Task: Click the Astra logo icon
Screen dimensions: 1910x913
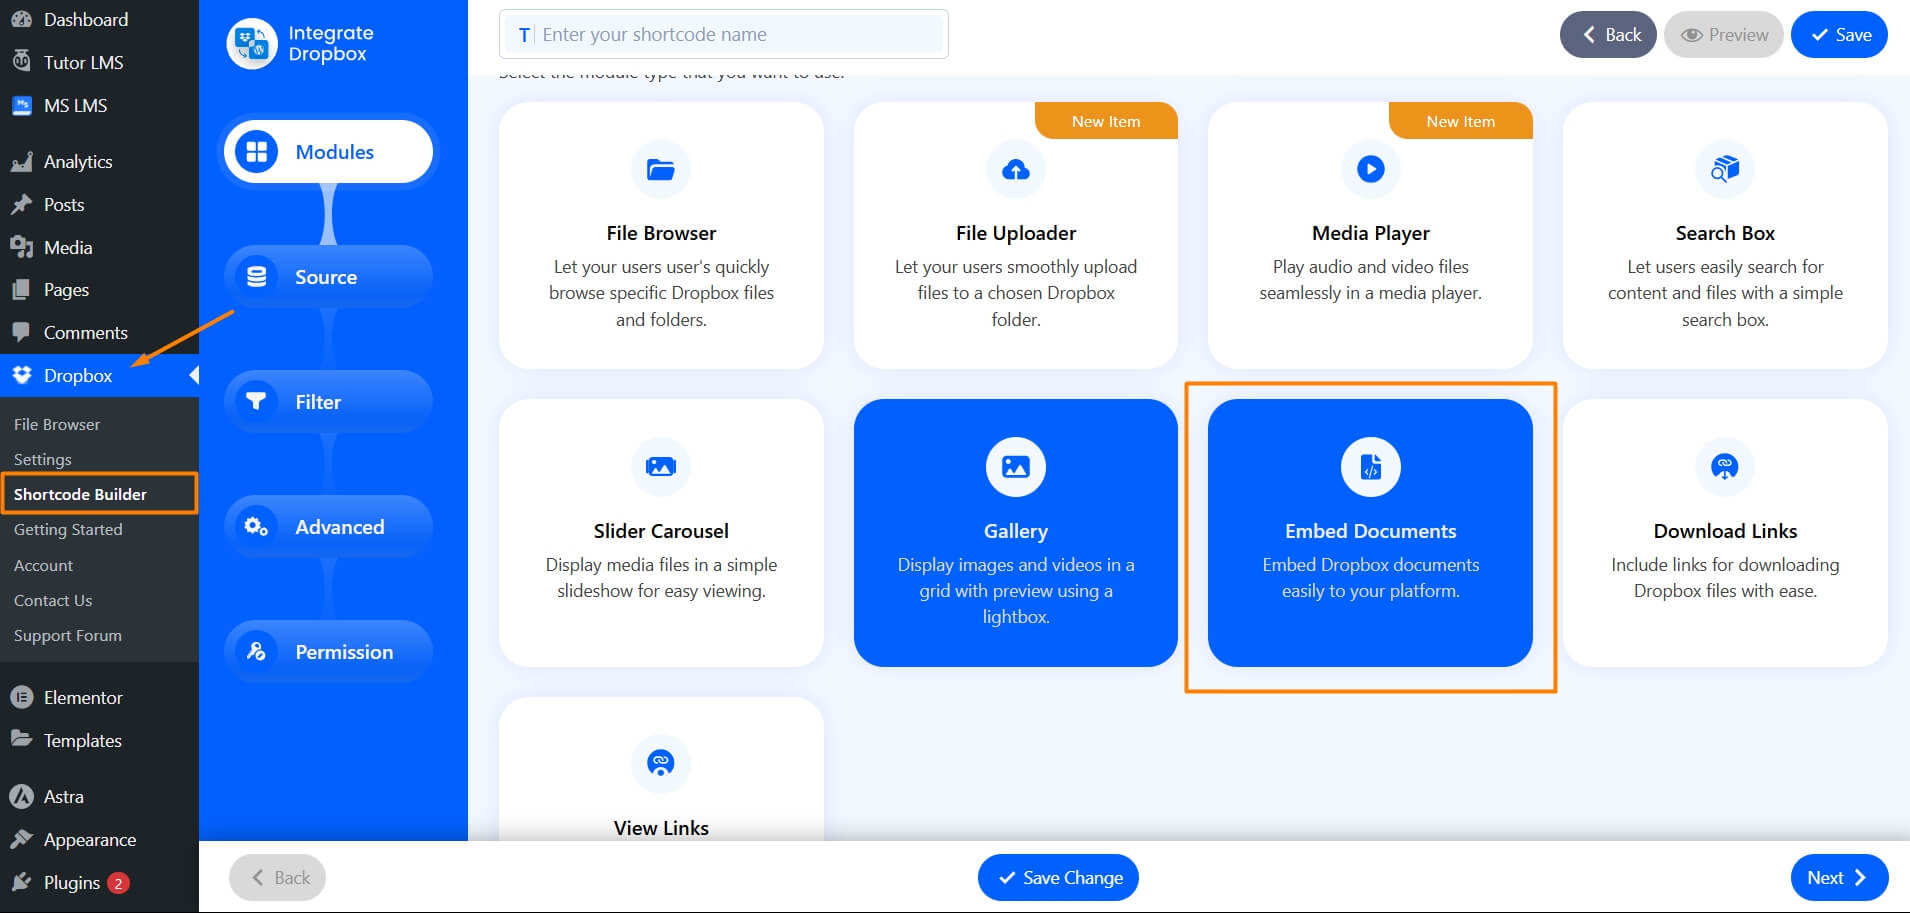Action: (21, 796)
